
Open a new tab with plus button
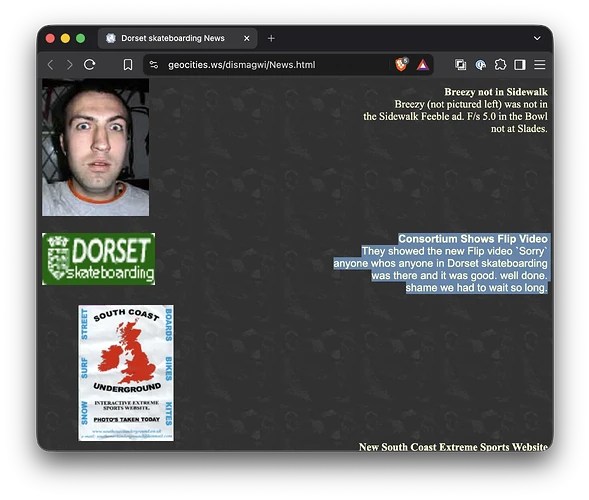pos(271,38)
